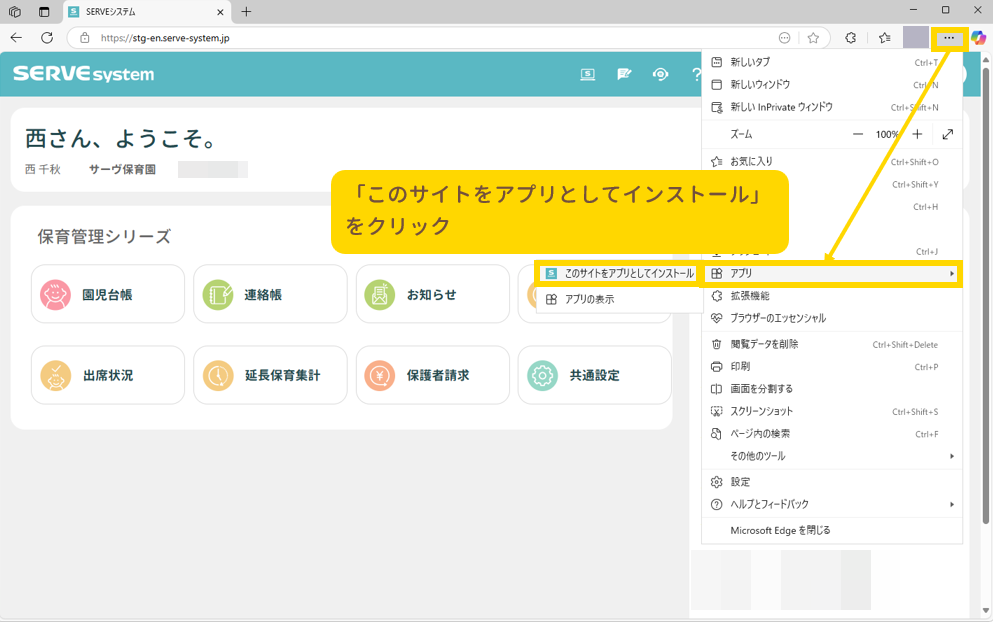The height and width of the screenshot is (622, 993).
Task: Click the browser address bar URL
Action: point(400,38)
